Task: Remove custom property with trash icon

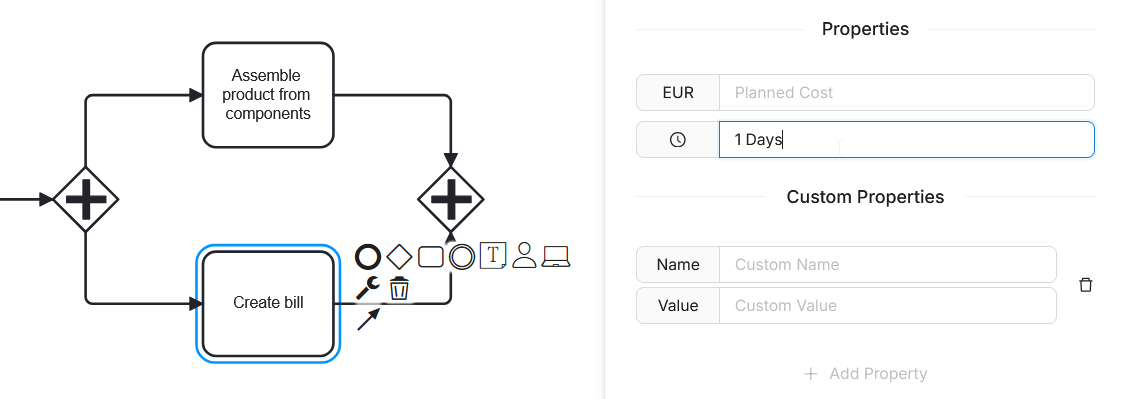Action: click(x=1085, y=285)
